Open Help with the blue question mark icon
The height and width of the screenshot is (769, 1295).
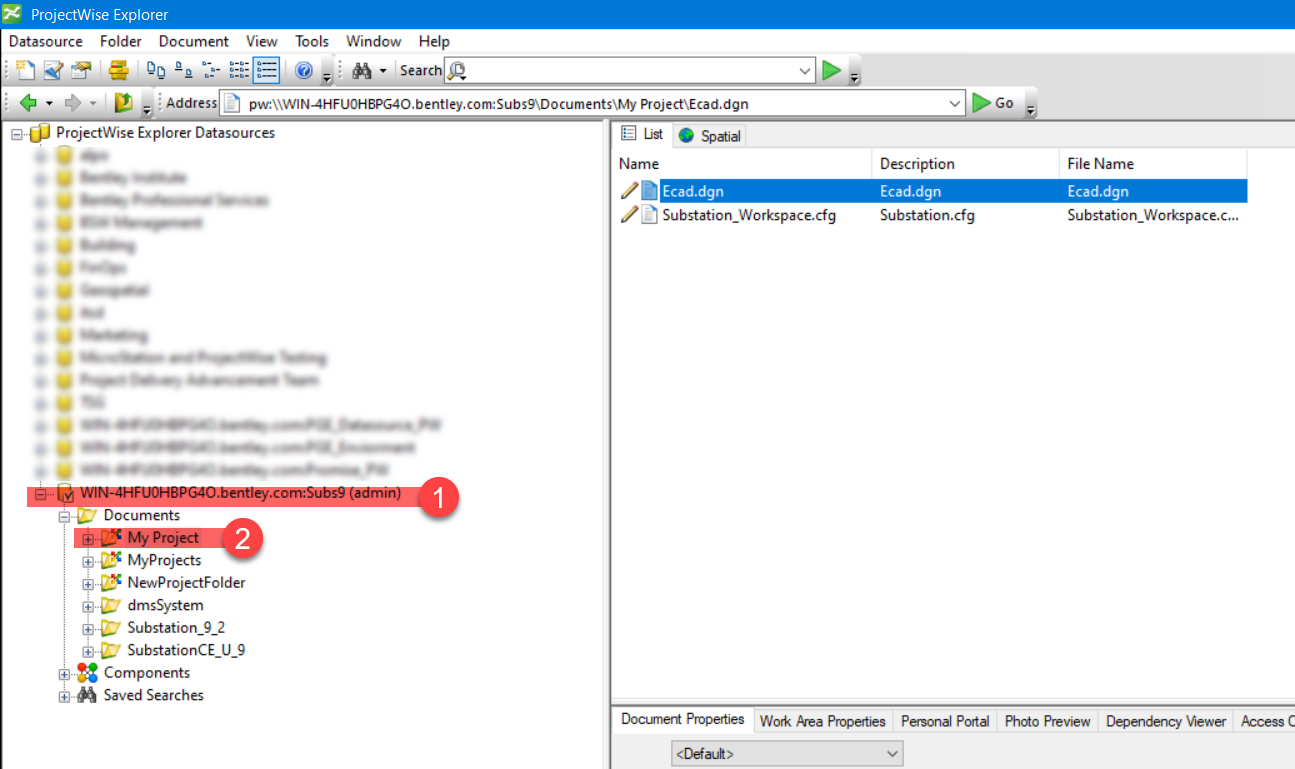tap(304, 70)
